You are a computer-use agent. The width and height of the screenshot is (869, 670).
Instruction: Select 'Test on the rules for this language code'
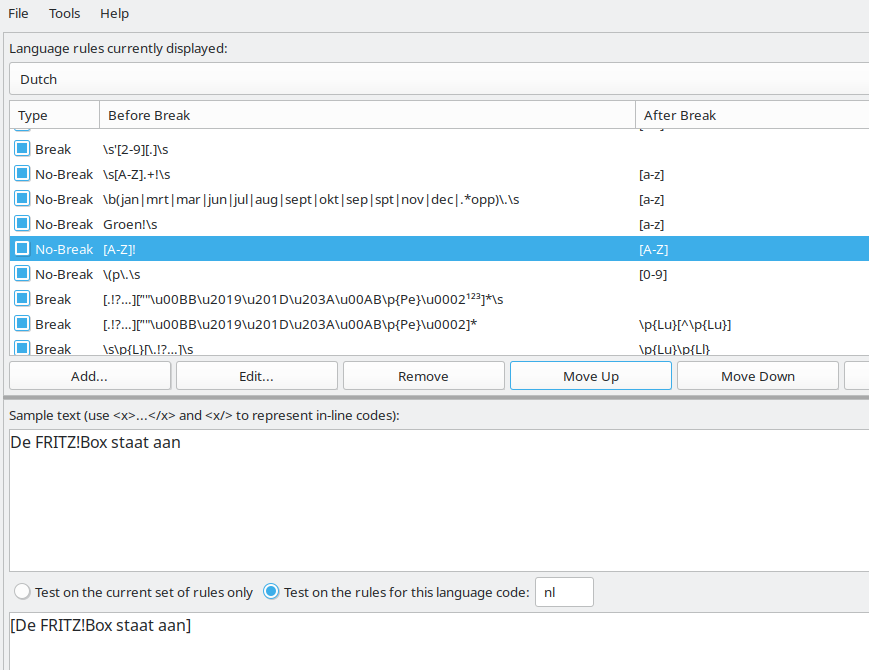point(271,591)
